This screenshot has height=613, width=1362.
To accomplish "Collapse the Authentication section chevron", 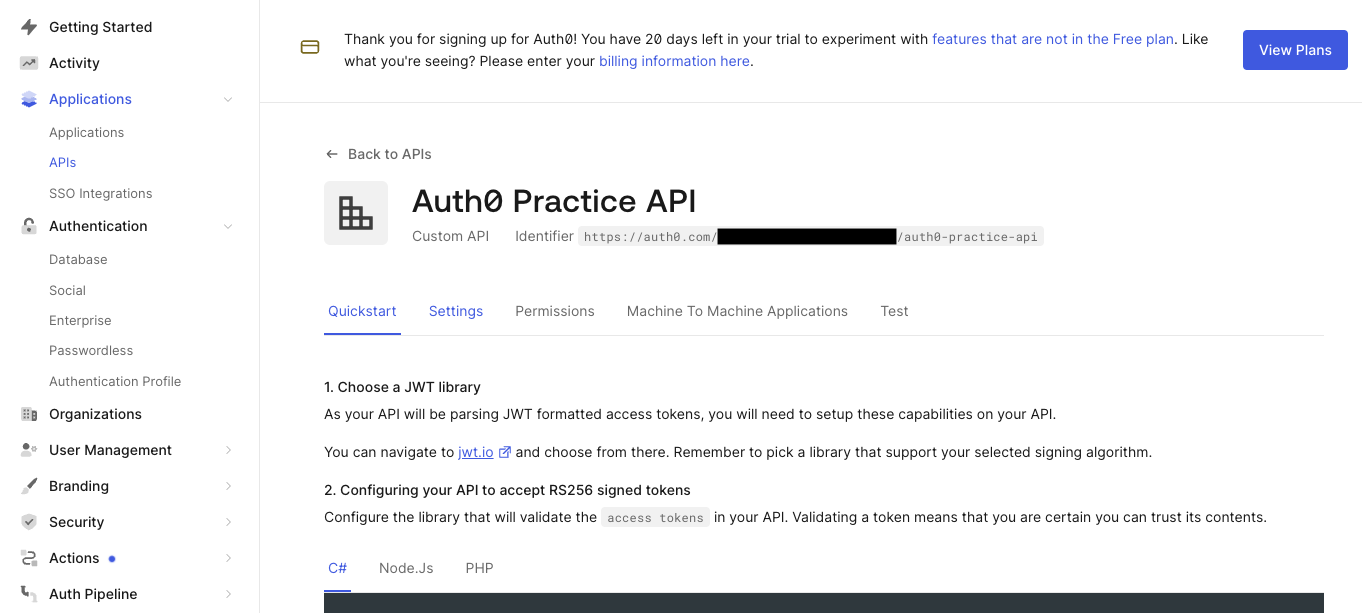I will 227,225.
